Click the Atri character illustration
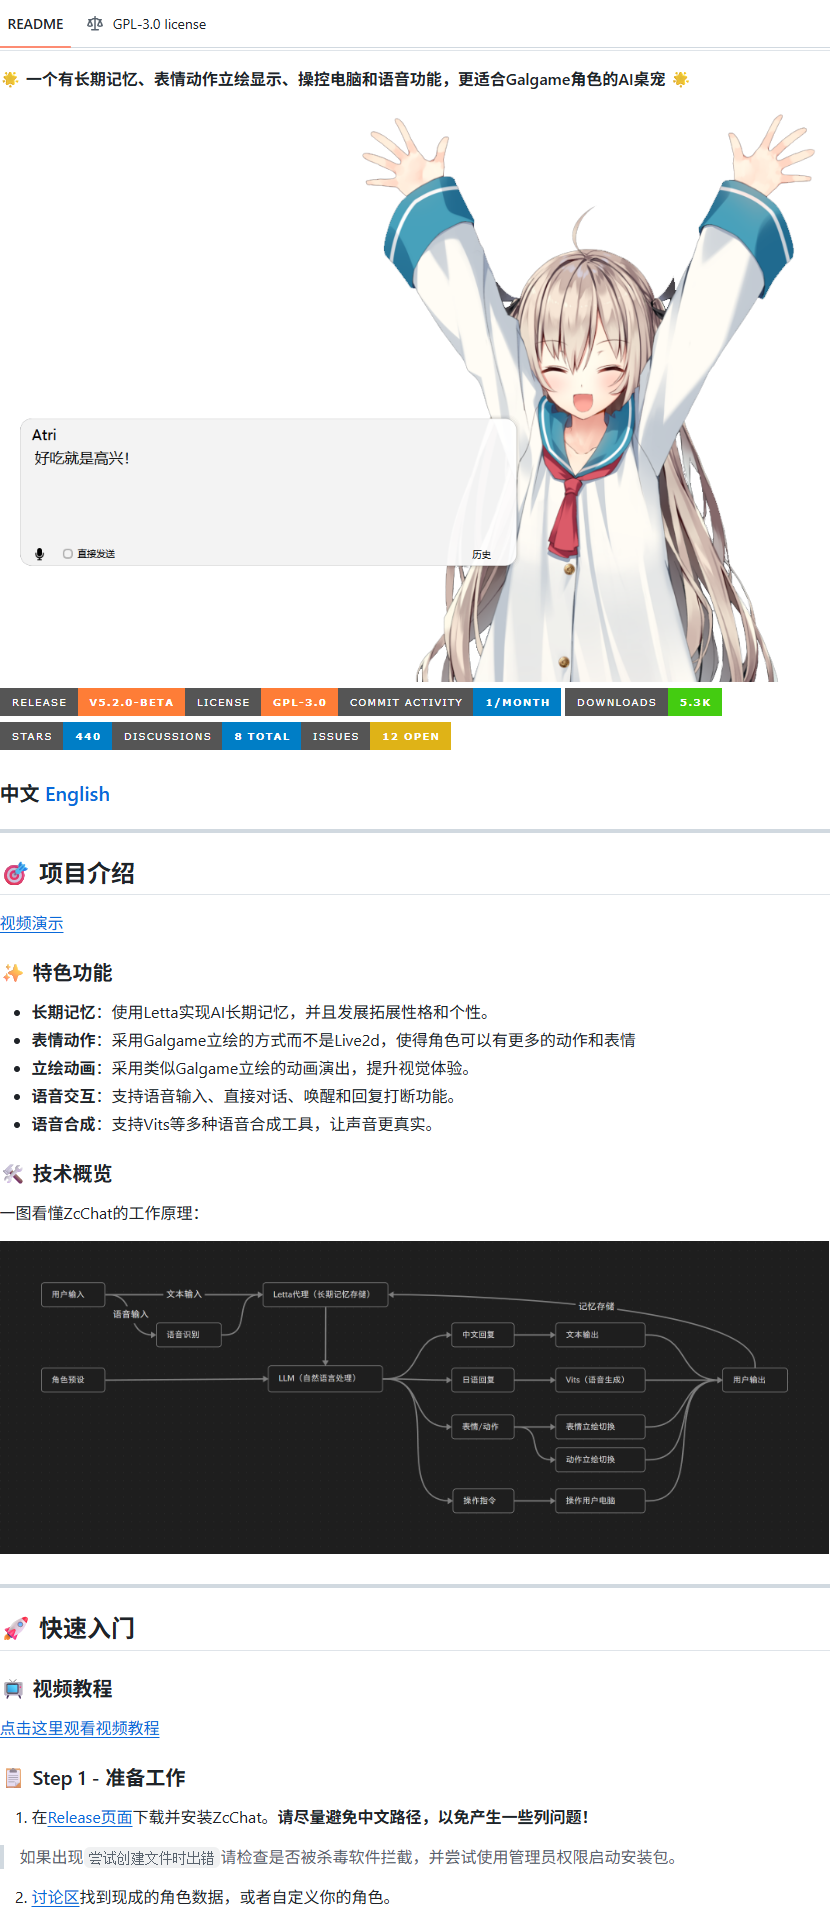This screenshot has height=1932, width=830. [x=590, y=400]
